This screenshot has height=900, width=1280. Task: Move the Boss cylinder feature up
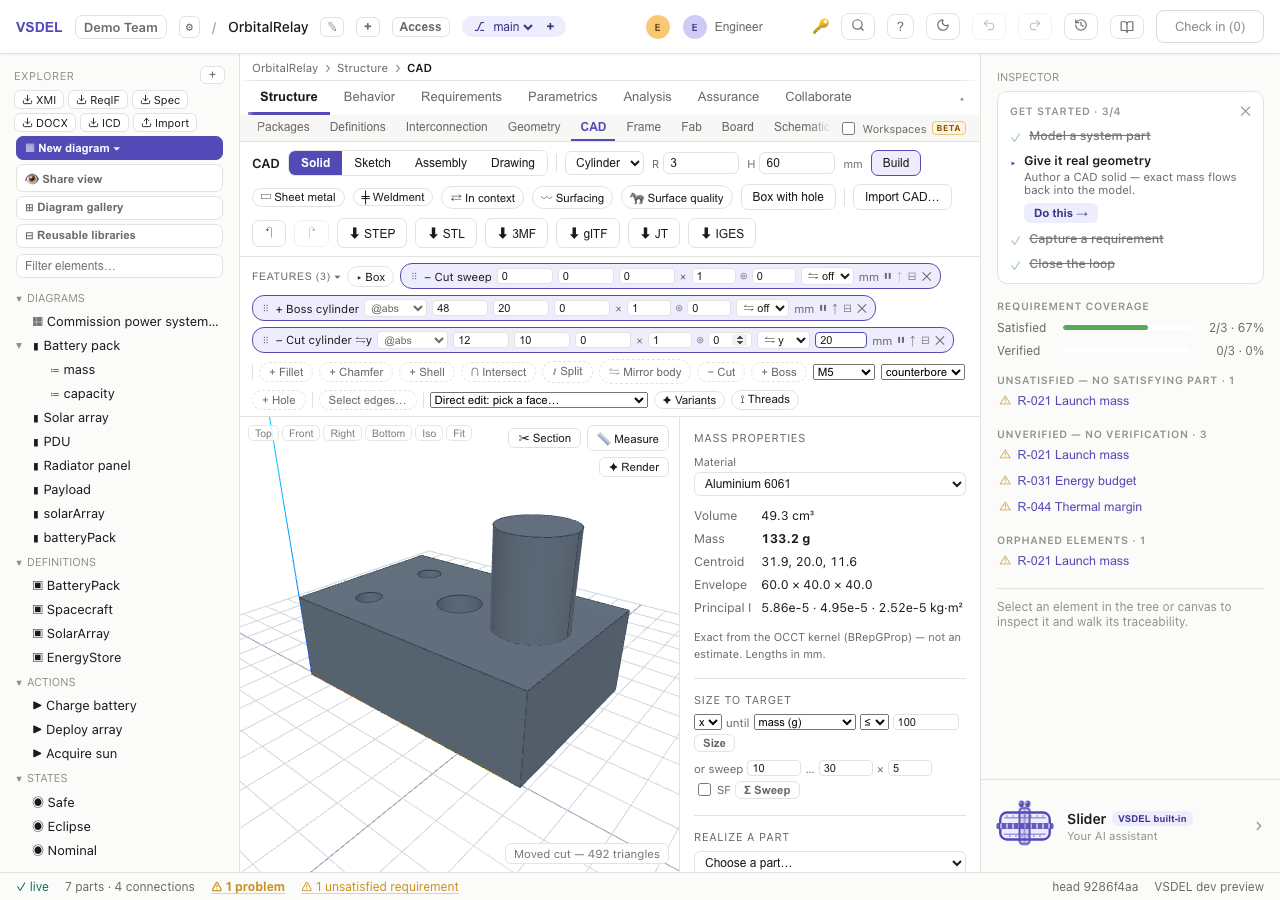click(x=835, y=309)
